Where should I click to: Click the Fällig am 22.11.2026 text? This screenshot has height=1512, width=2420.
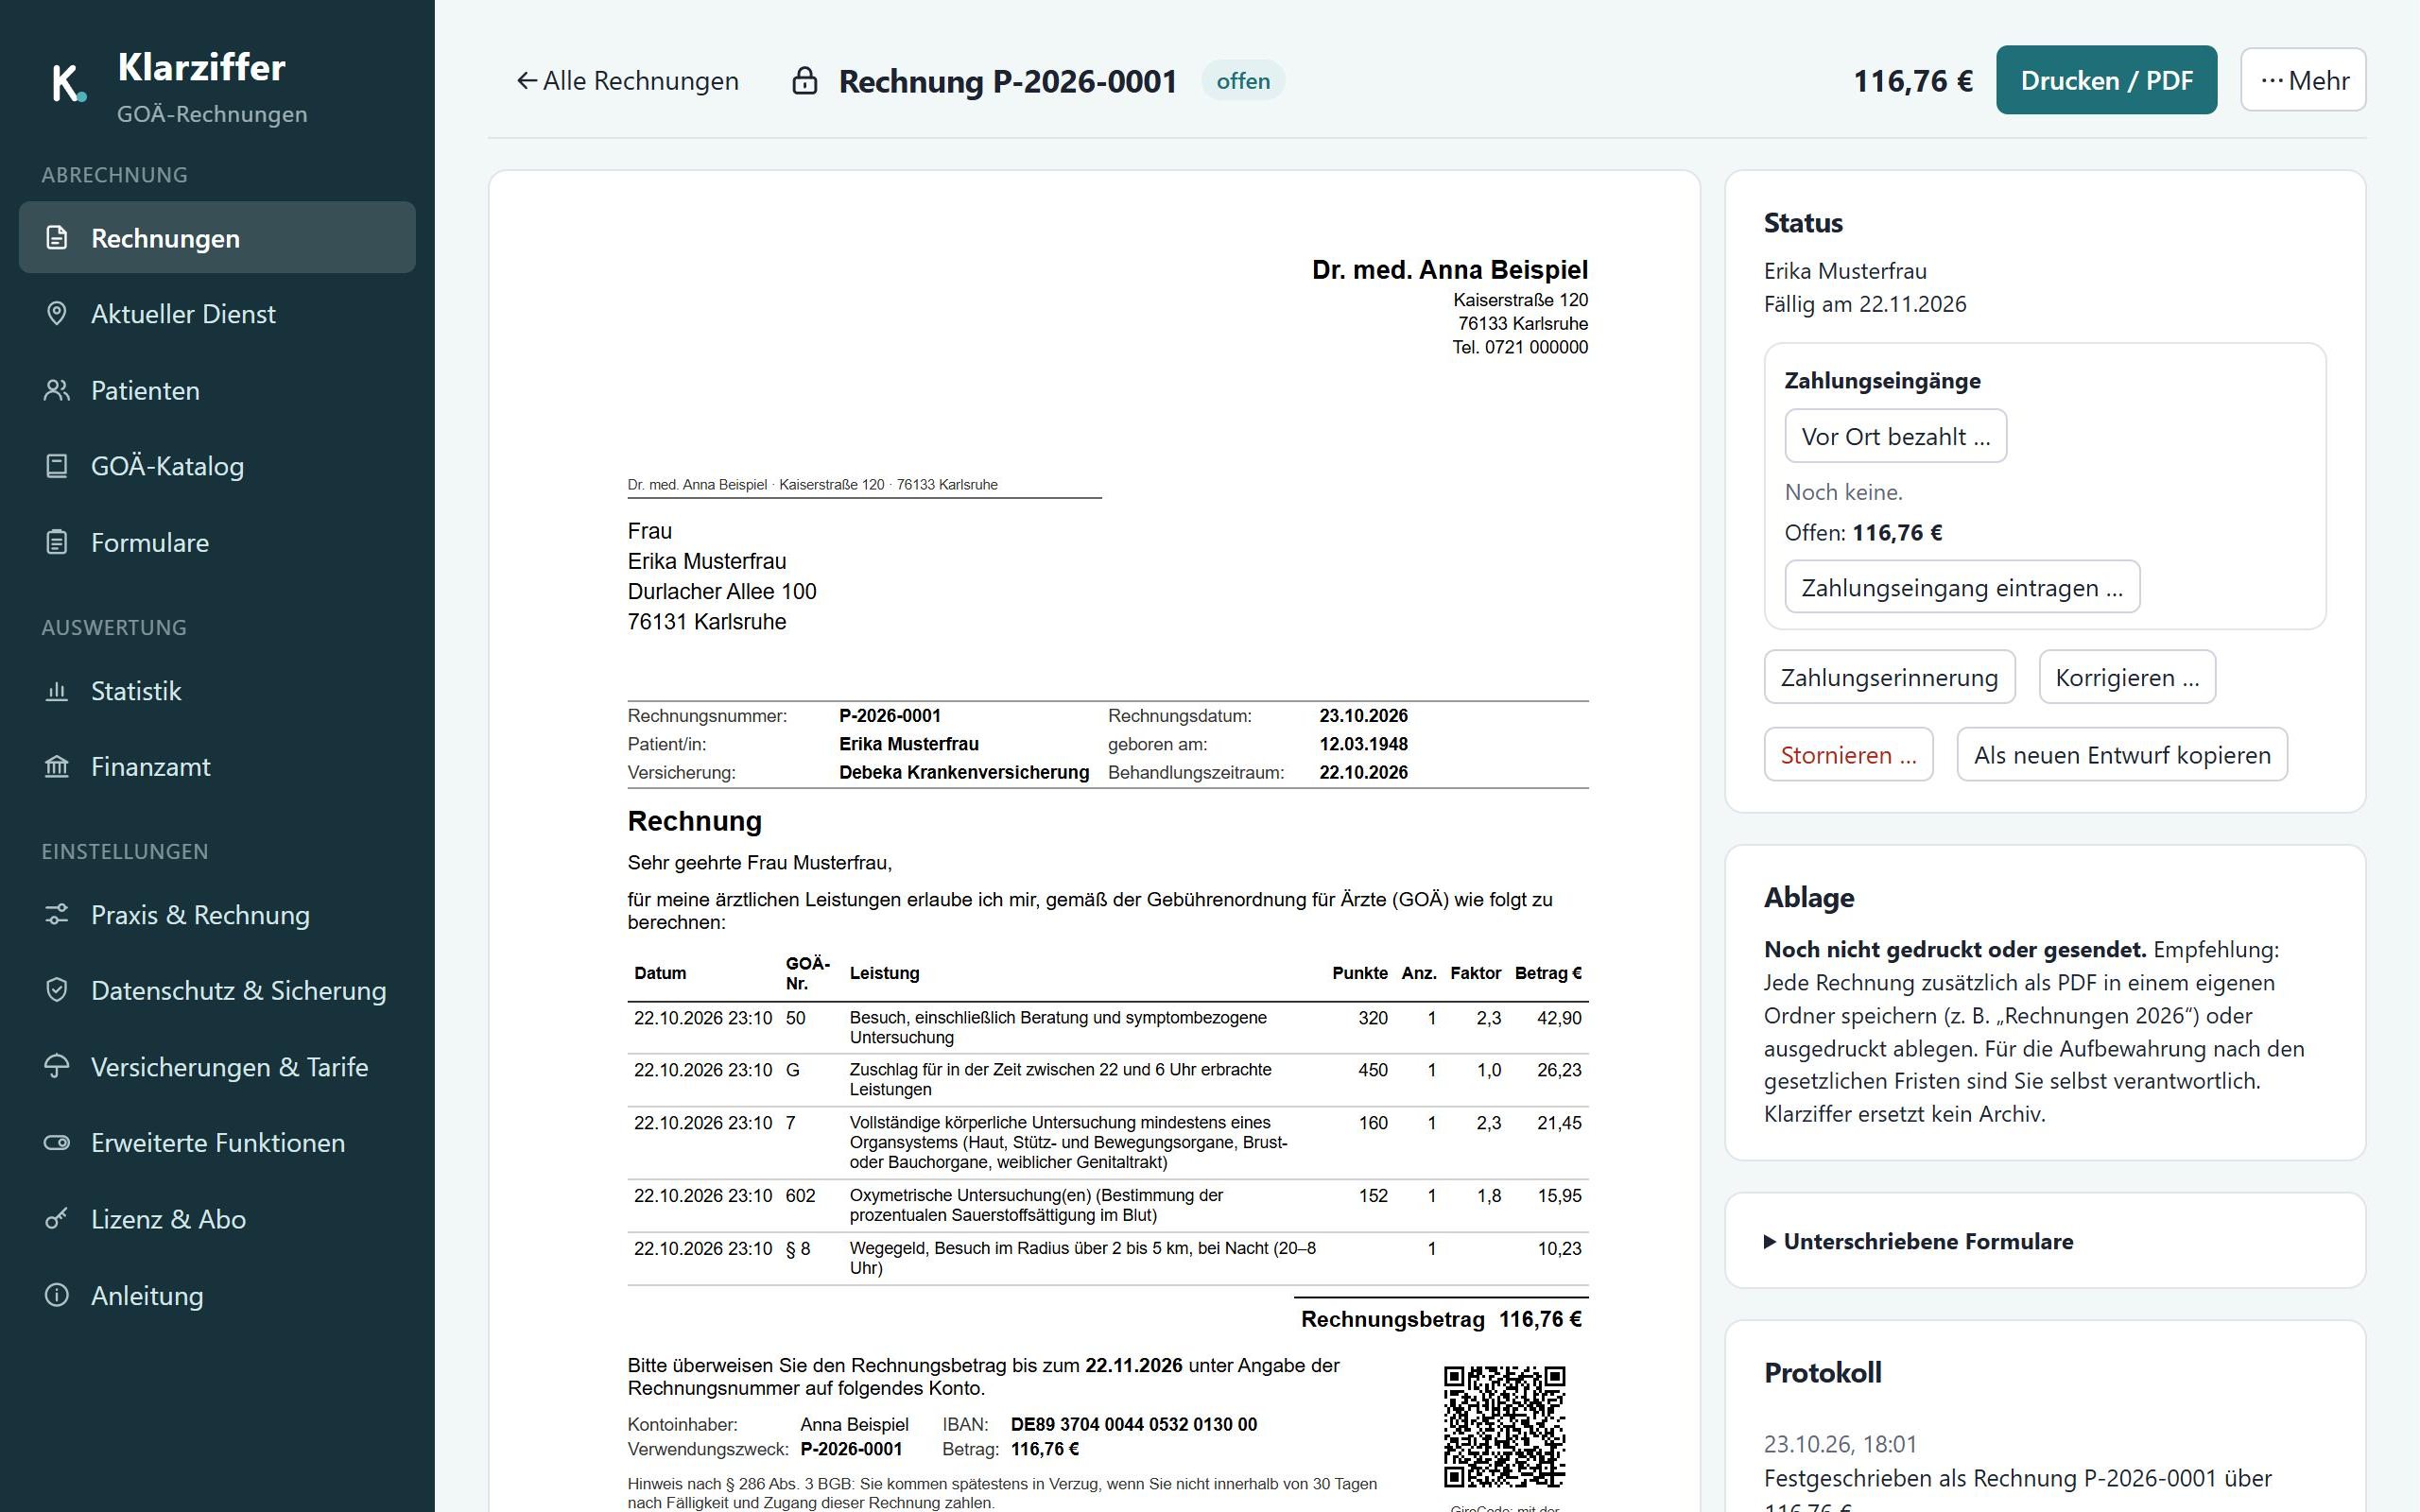1865,304
